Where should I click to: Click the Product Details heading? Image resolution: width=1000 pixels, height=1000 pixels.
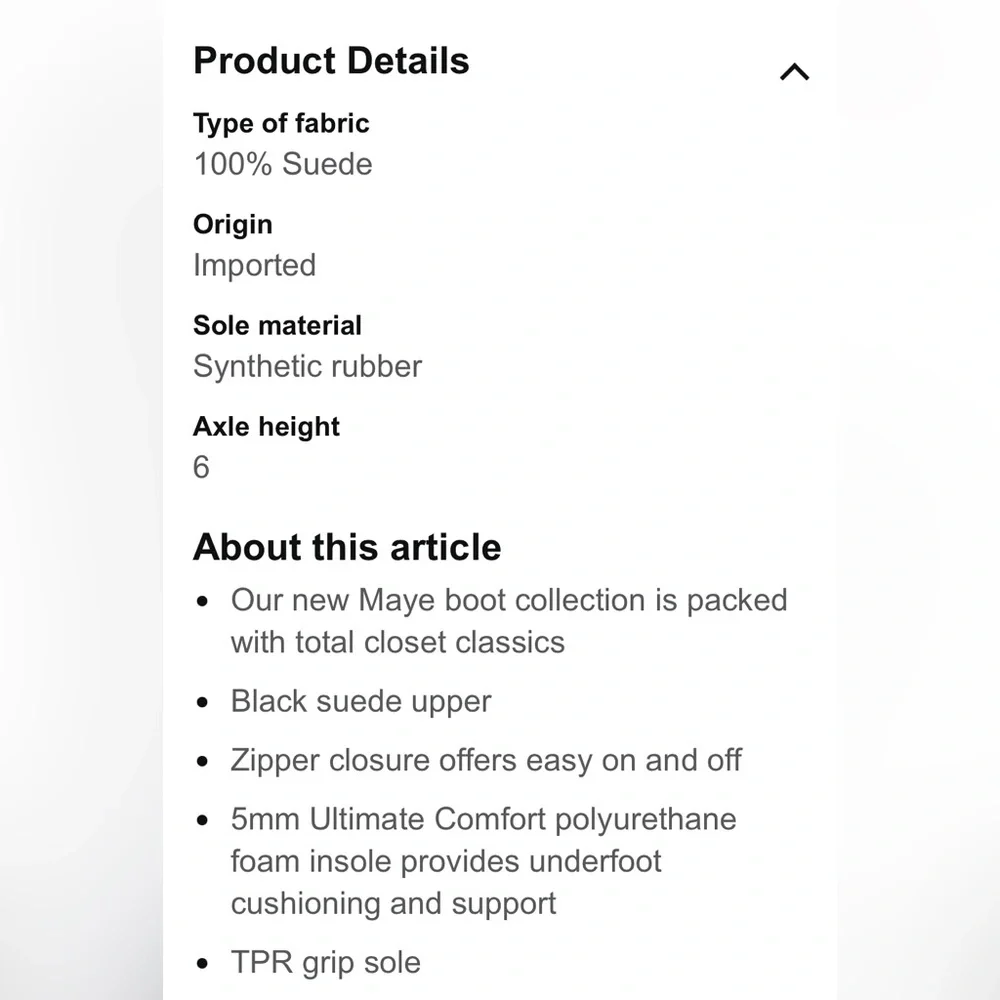coord(331,61)
